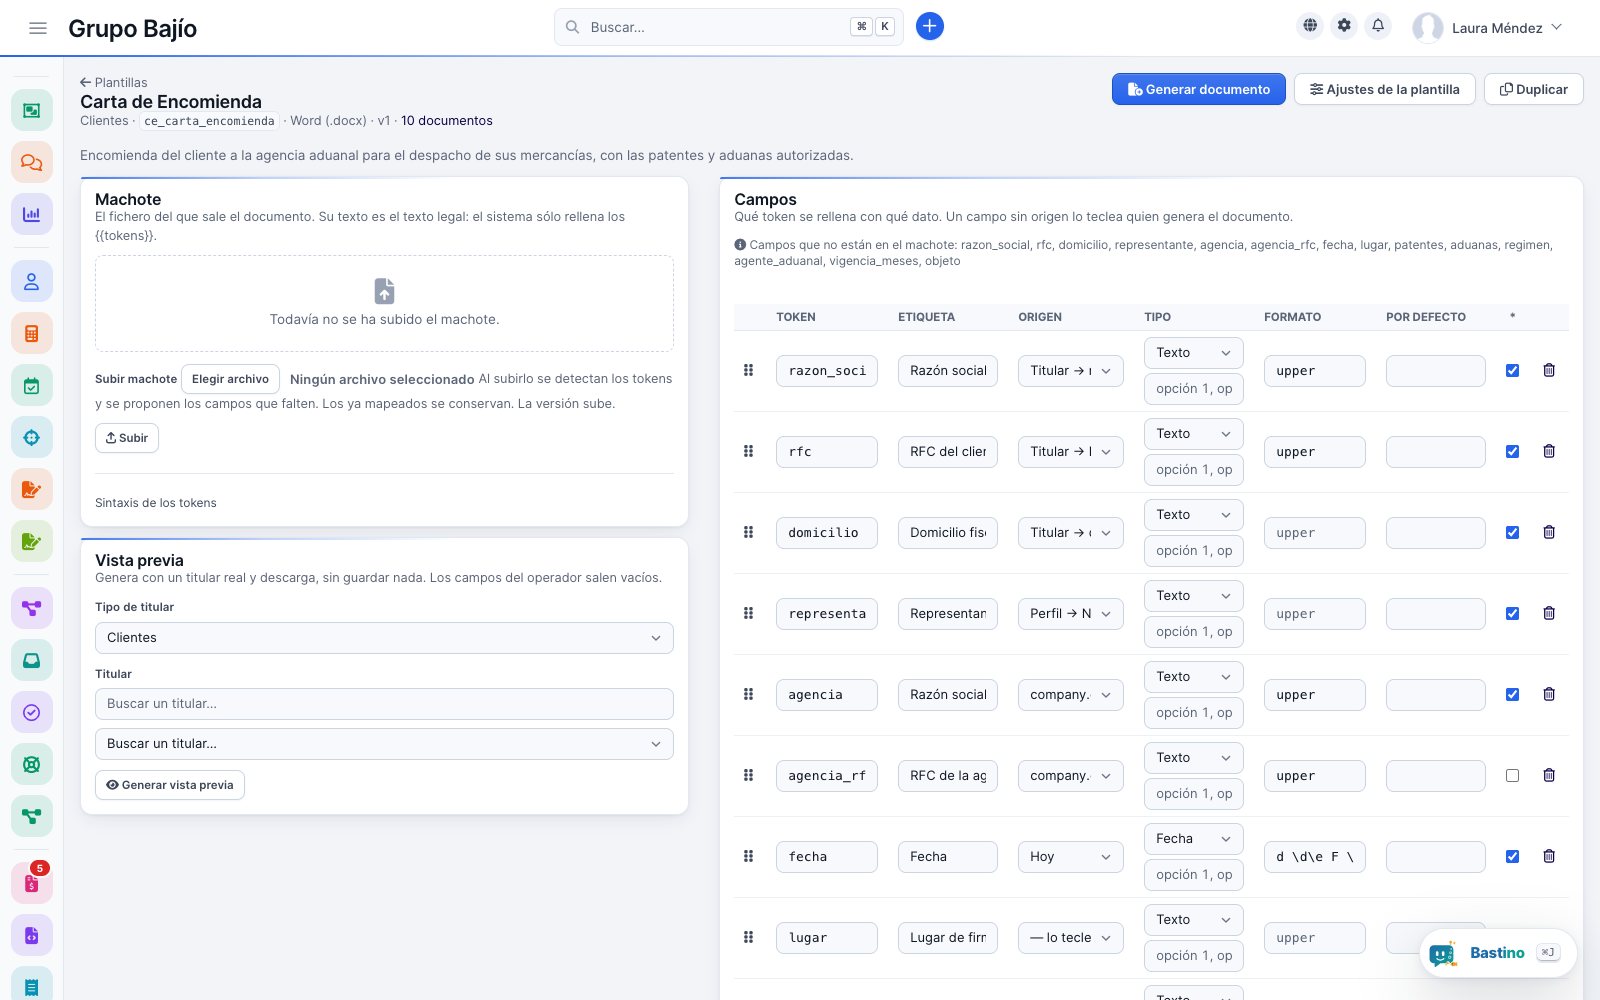
Task: Open the crosshair target sidebar icon
Action: (32, 438)
